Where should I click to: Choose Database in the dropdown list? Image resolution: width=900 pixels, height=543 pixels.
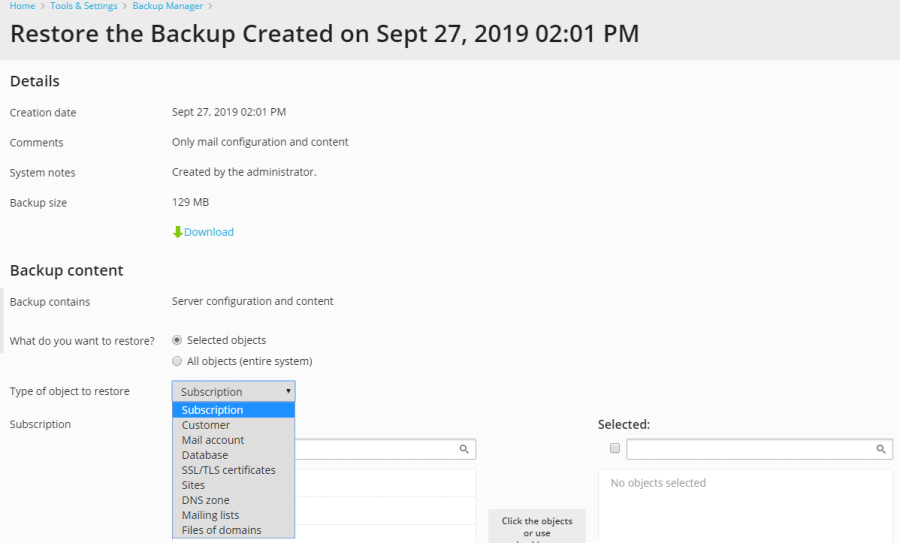[234, 455]
